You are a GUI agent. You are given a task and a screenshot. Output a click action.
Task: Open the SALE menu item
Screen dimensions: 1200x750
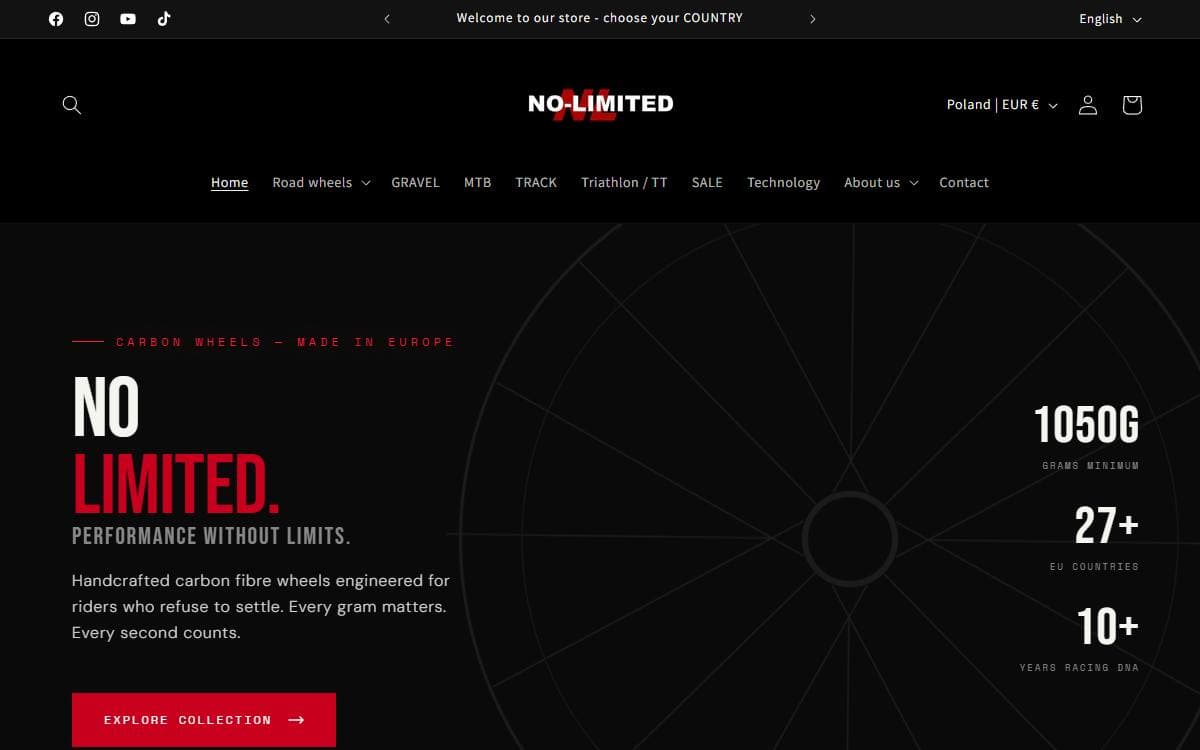[x=707, y=183]
